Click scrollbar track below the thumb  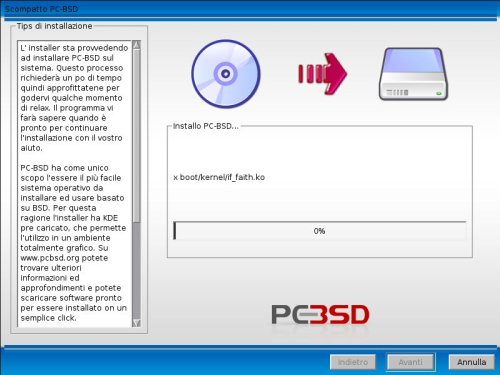click(x=136, y=270)
